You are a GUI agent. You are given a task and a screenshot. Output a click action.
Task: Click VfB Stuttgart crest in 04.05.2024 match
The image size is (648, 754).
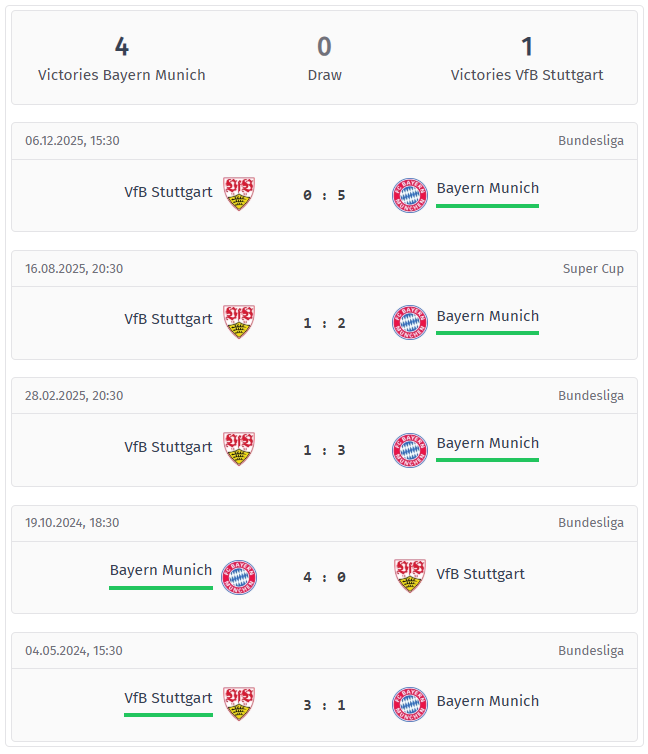pyautogui.click(x=238, y=704)
